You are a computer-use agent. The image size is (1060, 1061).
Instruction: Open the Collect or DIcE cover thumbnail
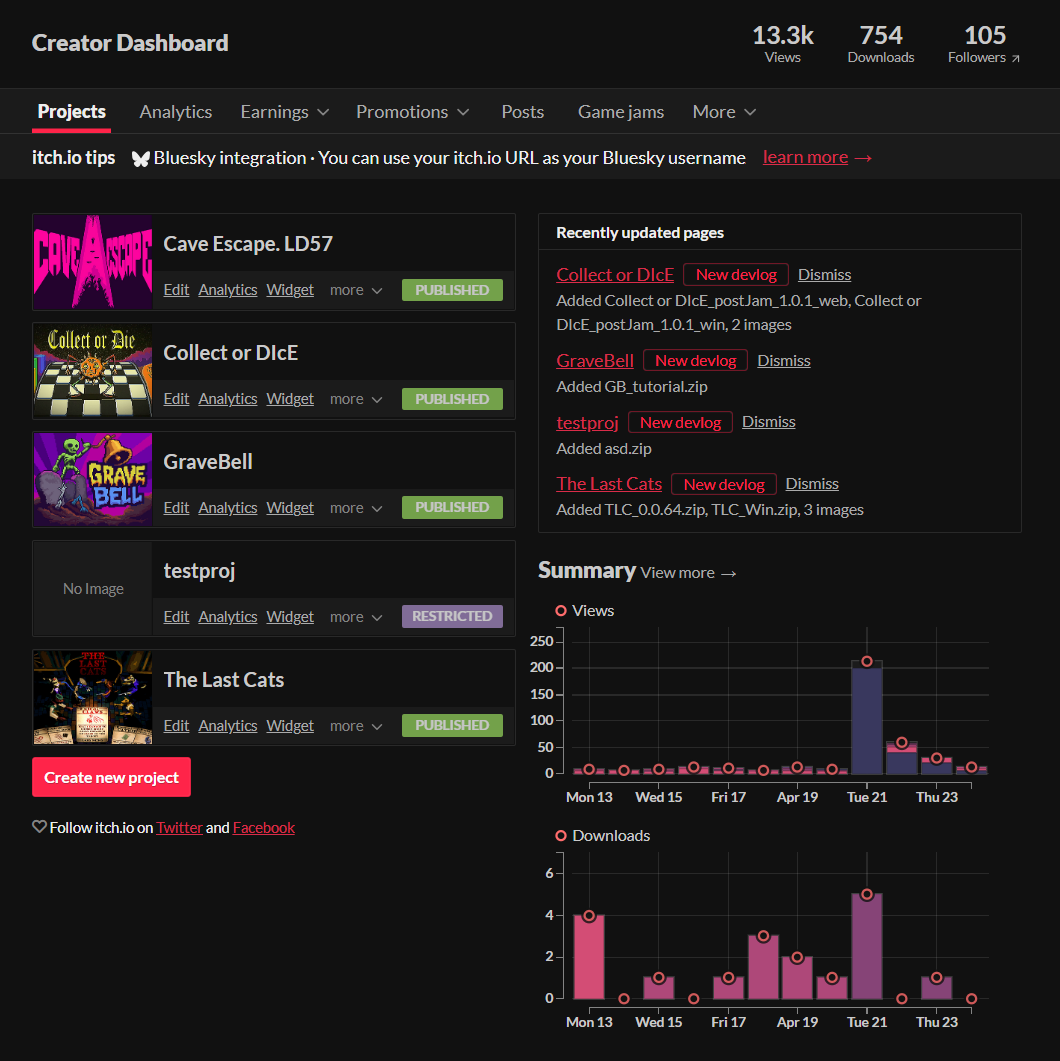pos(93,371)
